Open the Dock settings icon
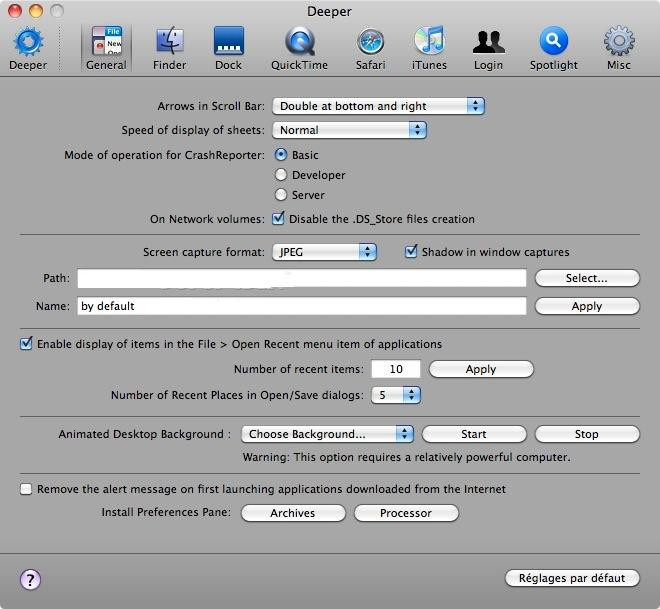660x609 pixels. [x=229, y=48]
